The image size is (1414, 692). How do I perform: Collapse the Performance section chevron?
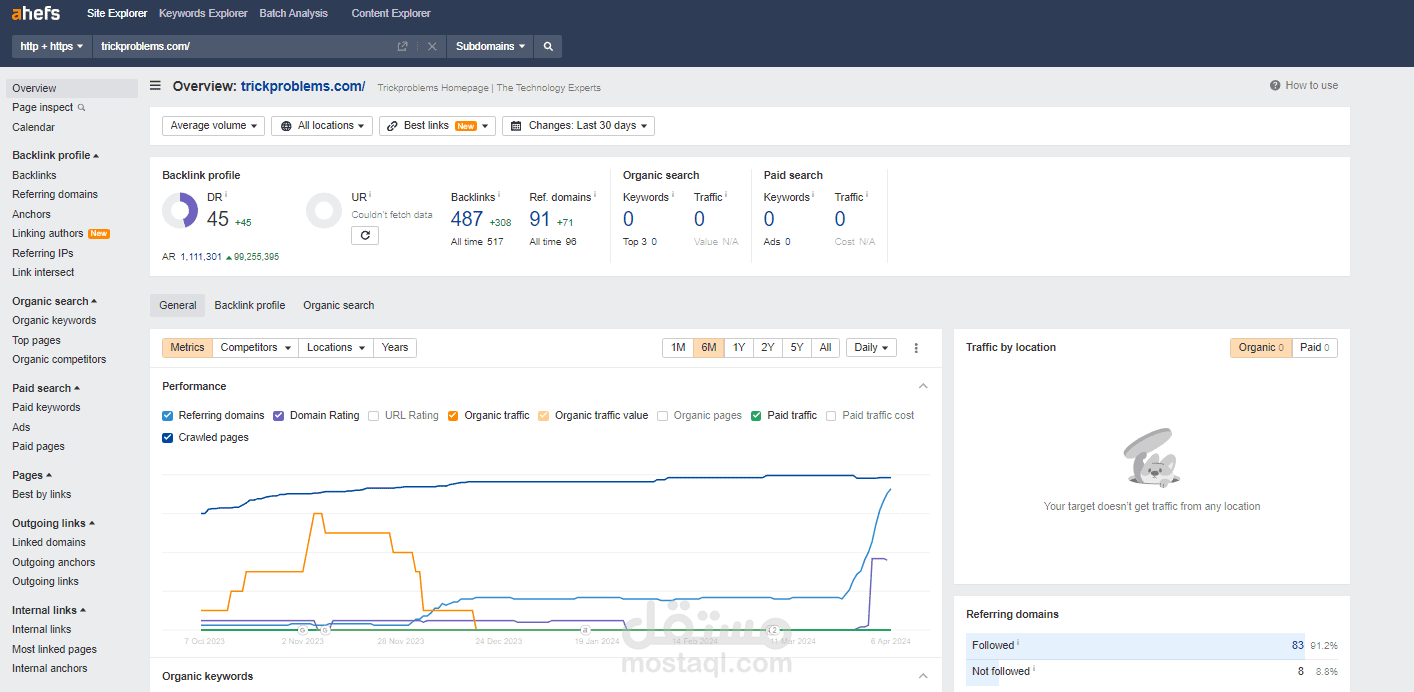(x=923, y=386)
